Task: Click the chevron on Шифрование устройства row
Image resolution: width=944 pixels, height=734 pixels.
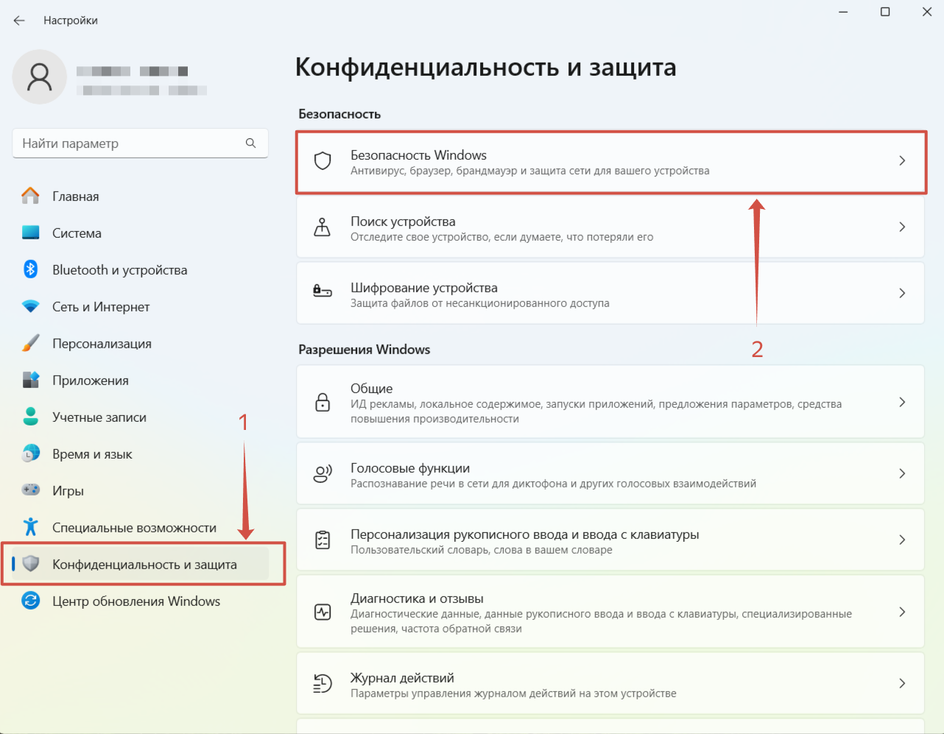Action: pyautogui.click(x=902, y=293)
